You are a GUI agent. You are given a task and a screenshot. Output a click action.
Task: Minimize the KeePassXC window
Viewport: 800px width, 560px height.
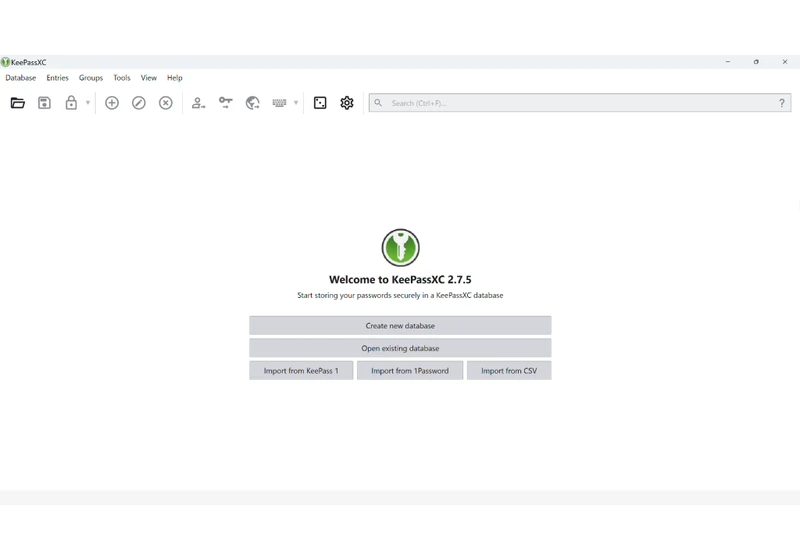coord(728,62)
